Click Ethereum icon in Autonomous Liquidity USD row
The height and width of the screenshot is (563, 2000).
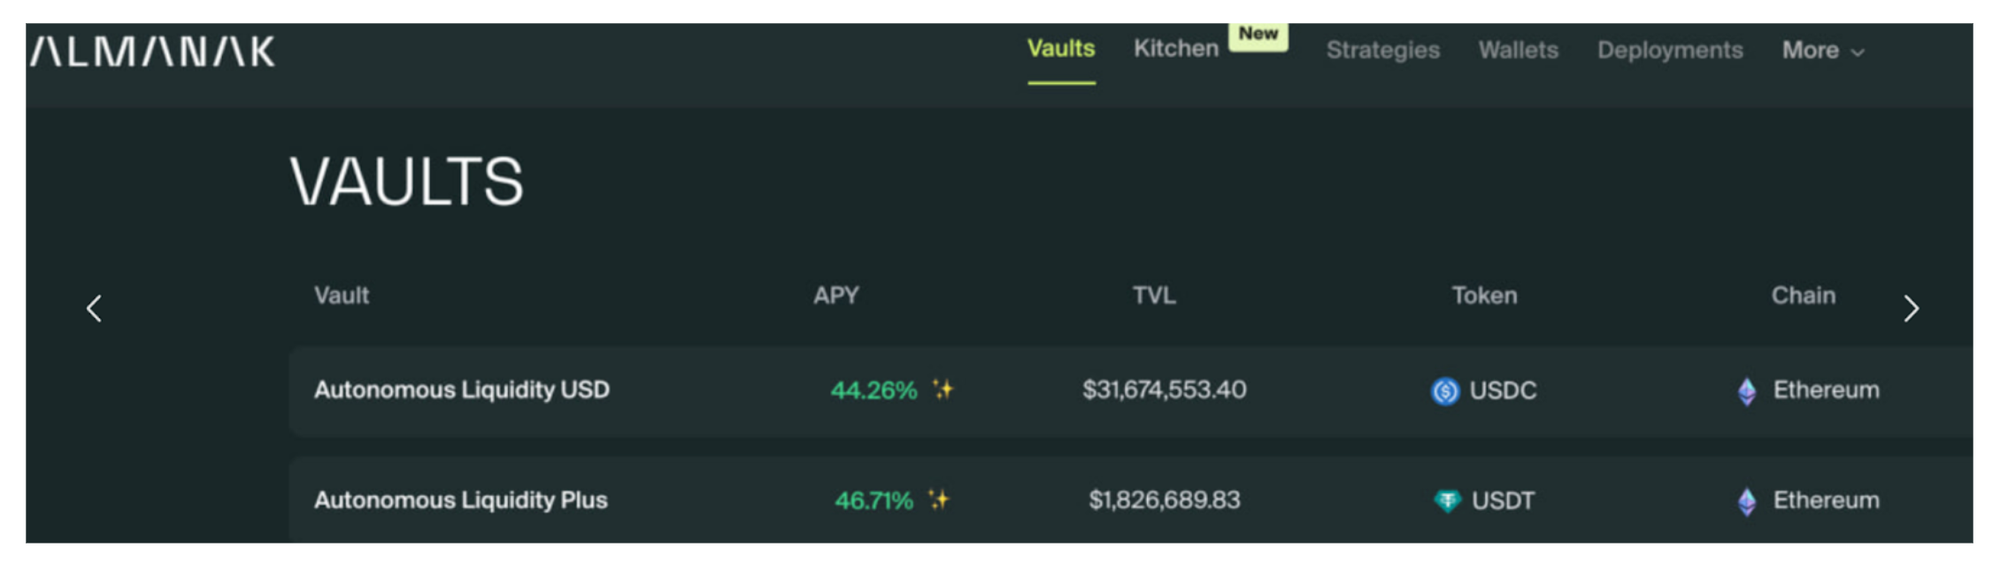coord(1747,391)
